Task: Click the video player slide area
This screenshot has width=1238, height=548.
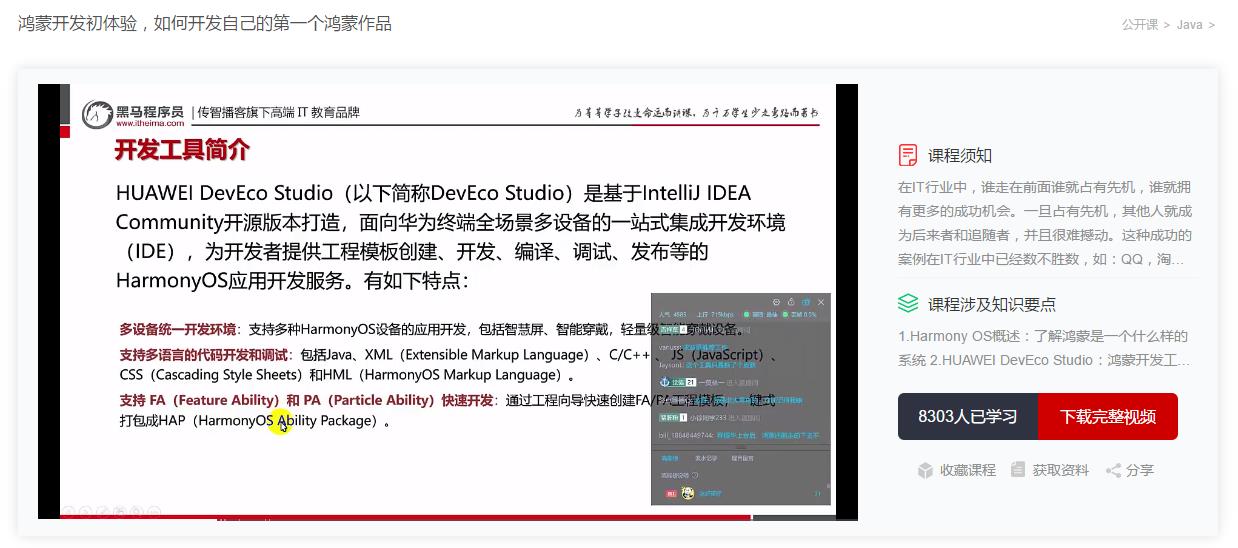Action: 448,301
